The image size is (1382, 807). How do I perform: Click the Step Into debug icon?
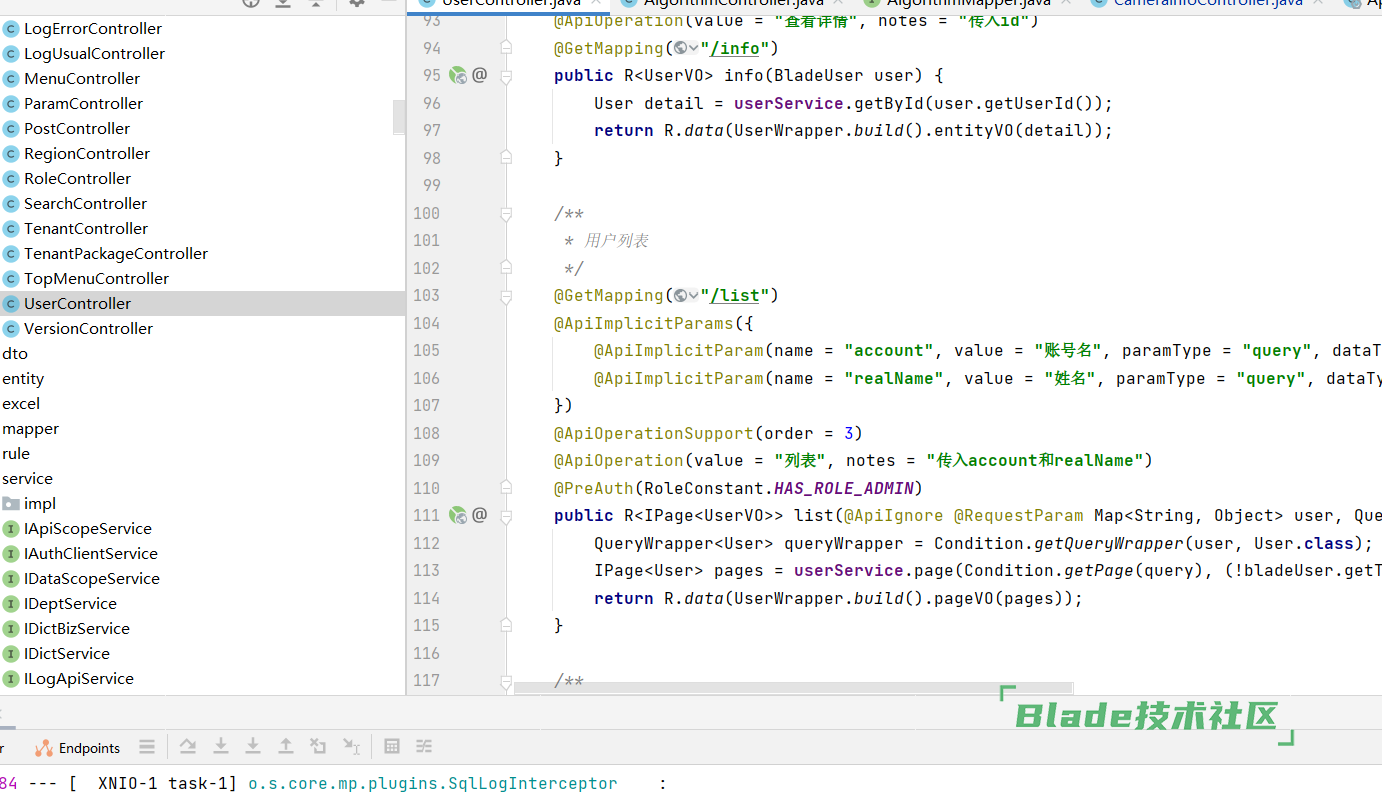221,746
